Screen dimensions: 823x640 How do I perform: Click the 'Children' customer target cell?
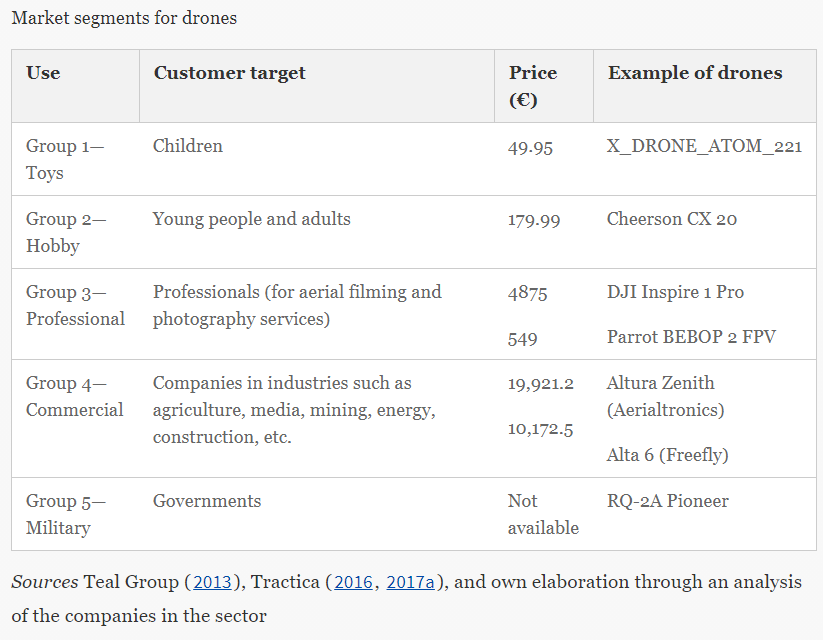[188, 146]
